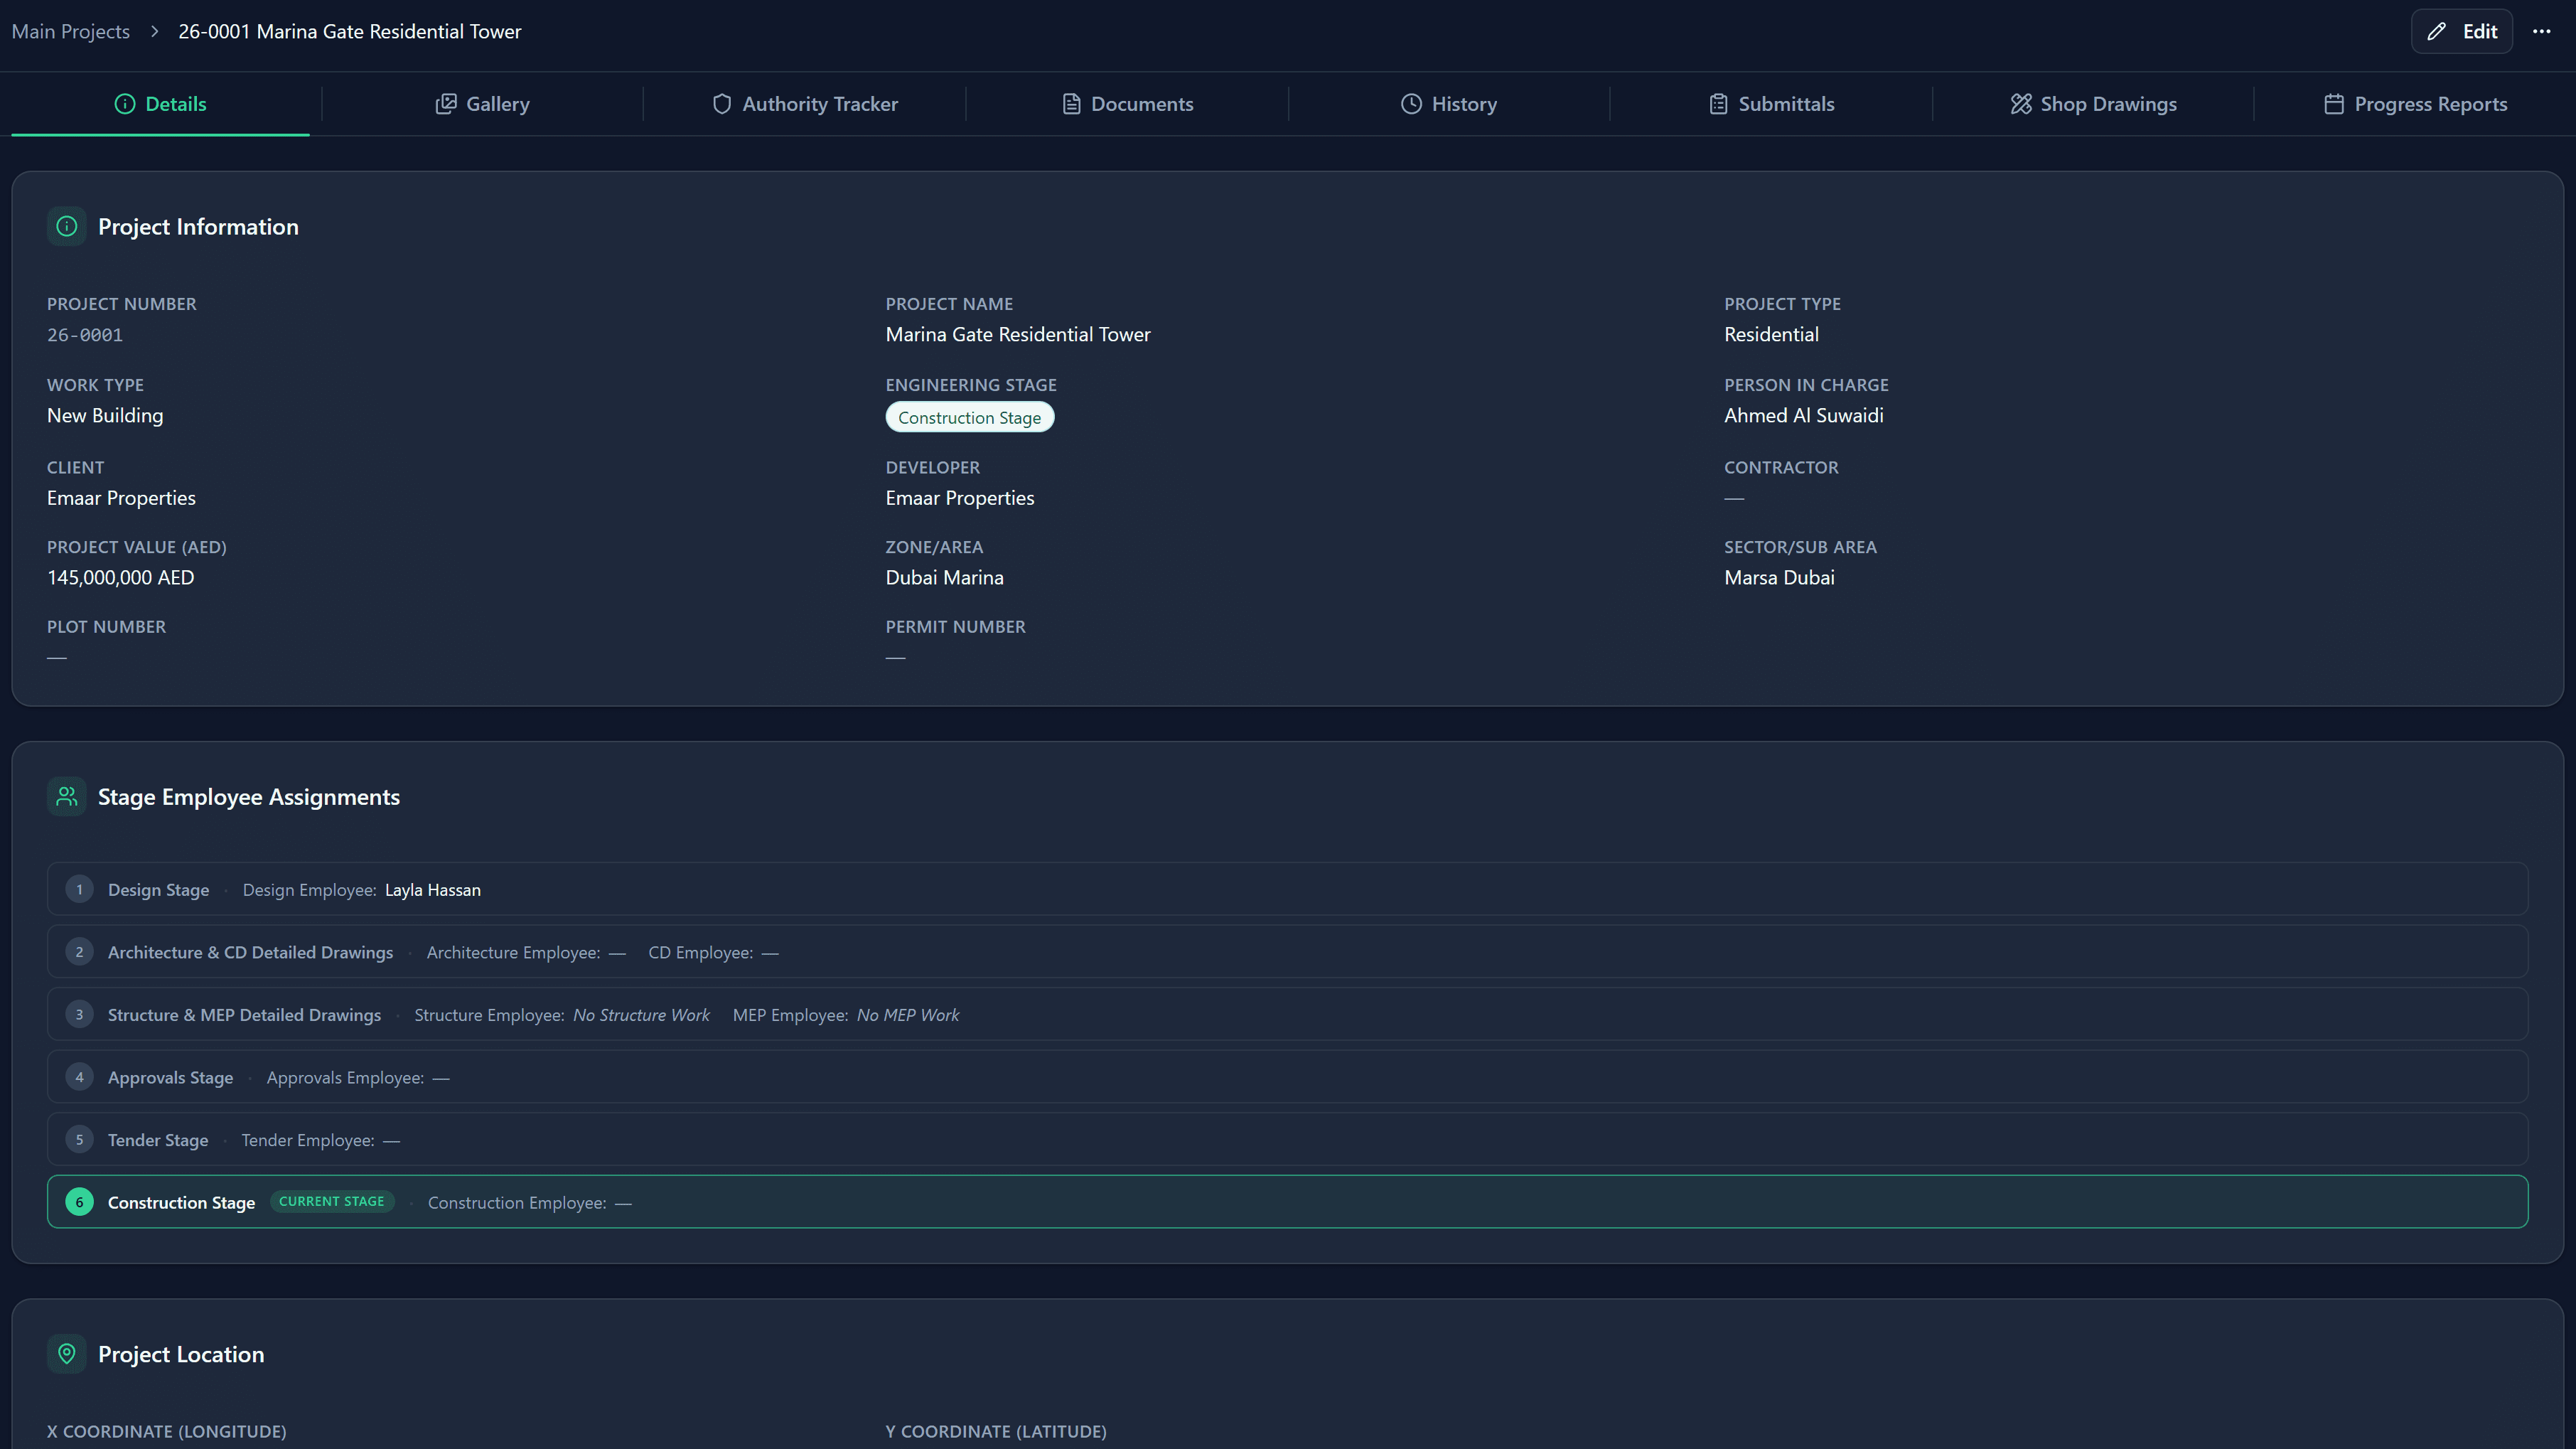Click the Stage Employee Assignments people icon

[x=67, y=797]
